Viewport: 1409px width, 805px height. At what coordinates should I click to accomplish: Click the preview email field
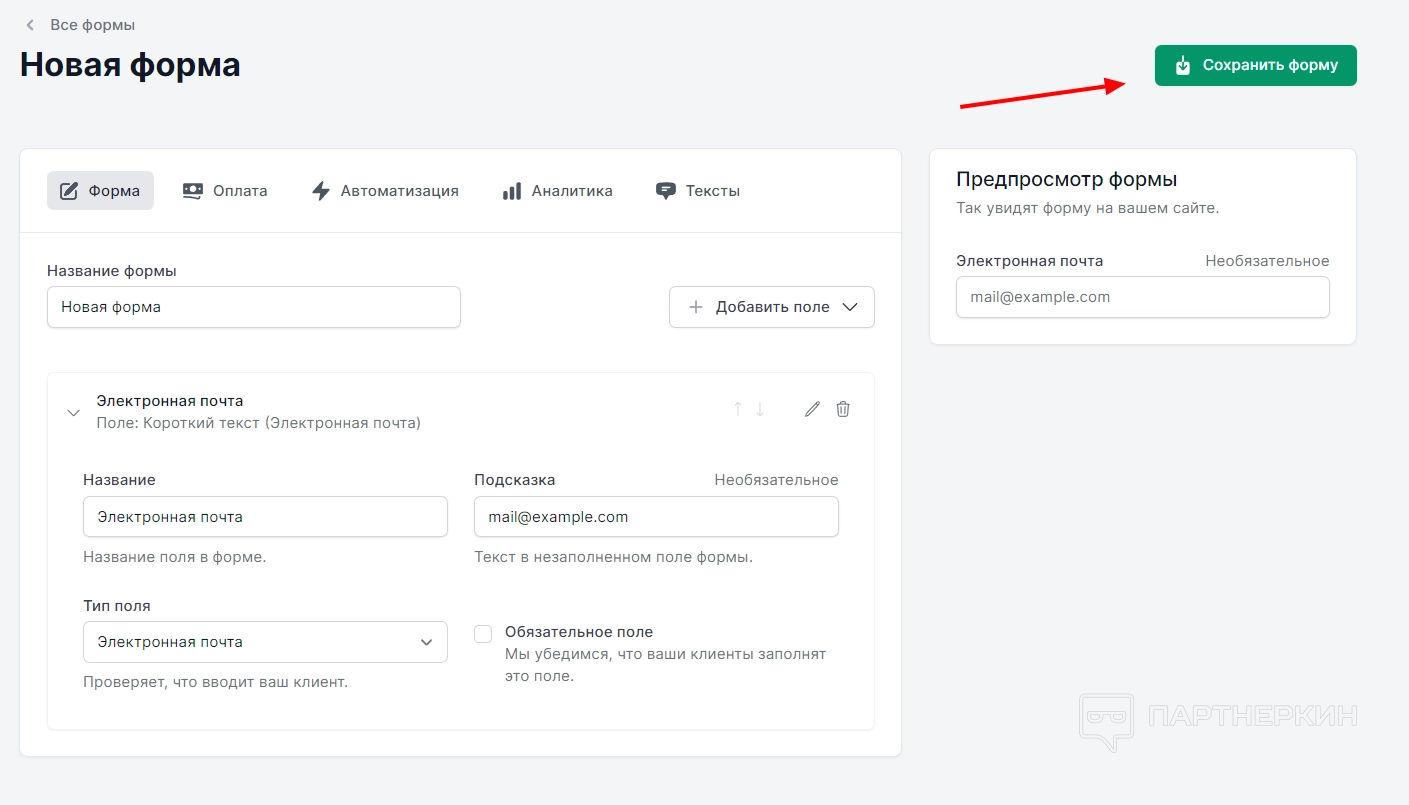tap(1142, 297)
